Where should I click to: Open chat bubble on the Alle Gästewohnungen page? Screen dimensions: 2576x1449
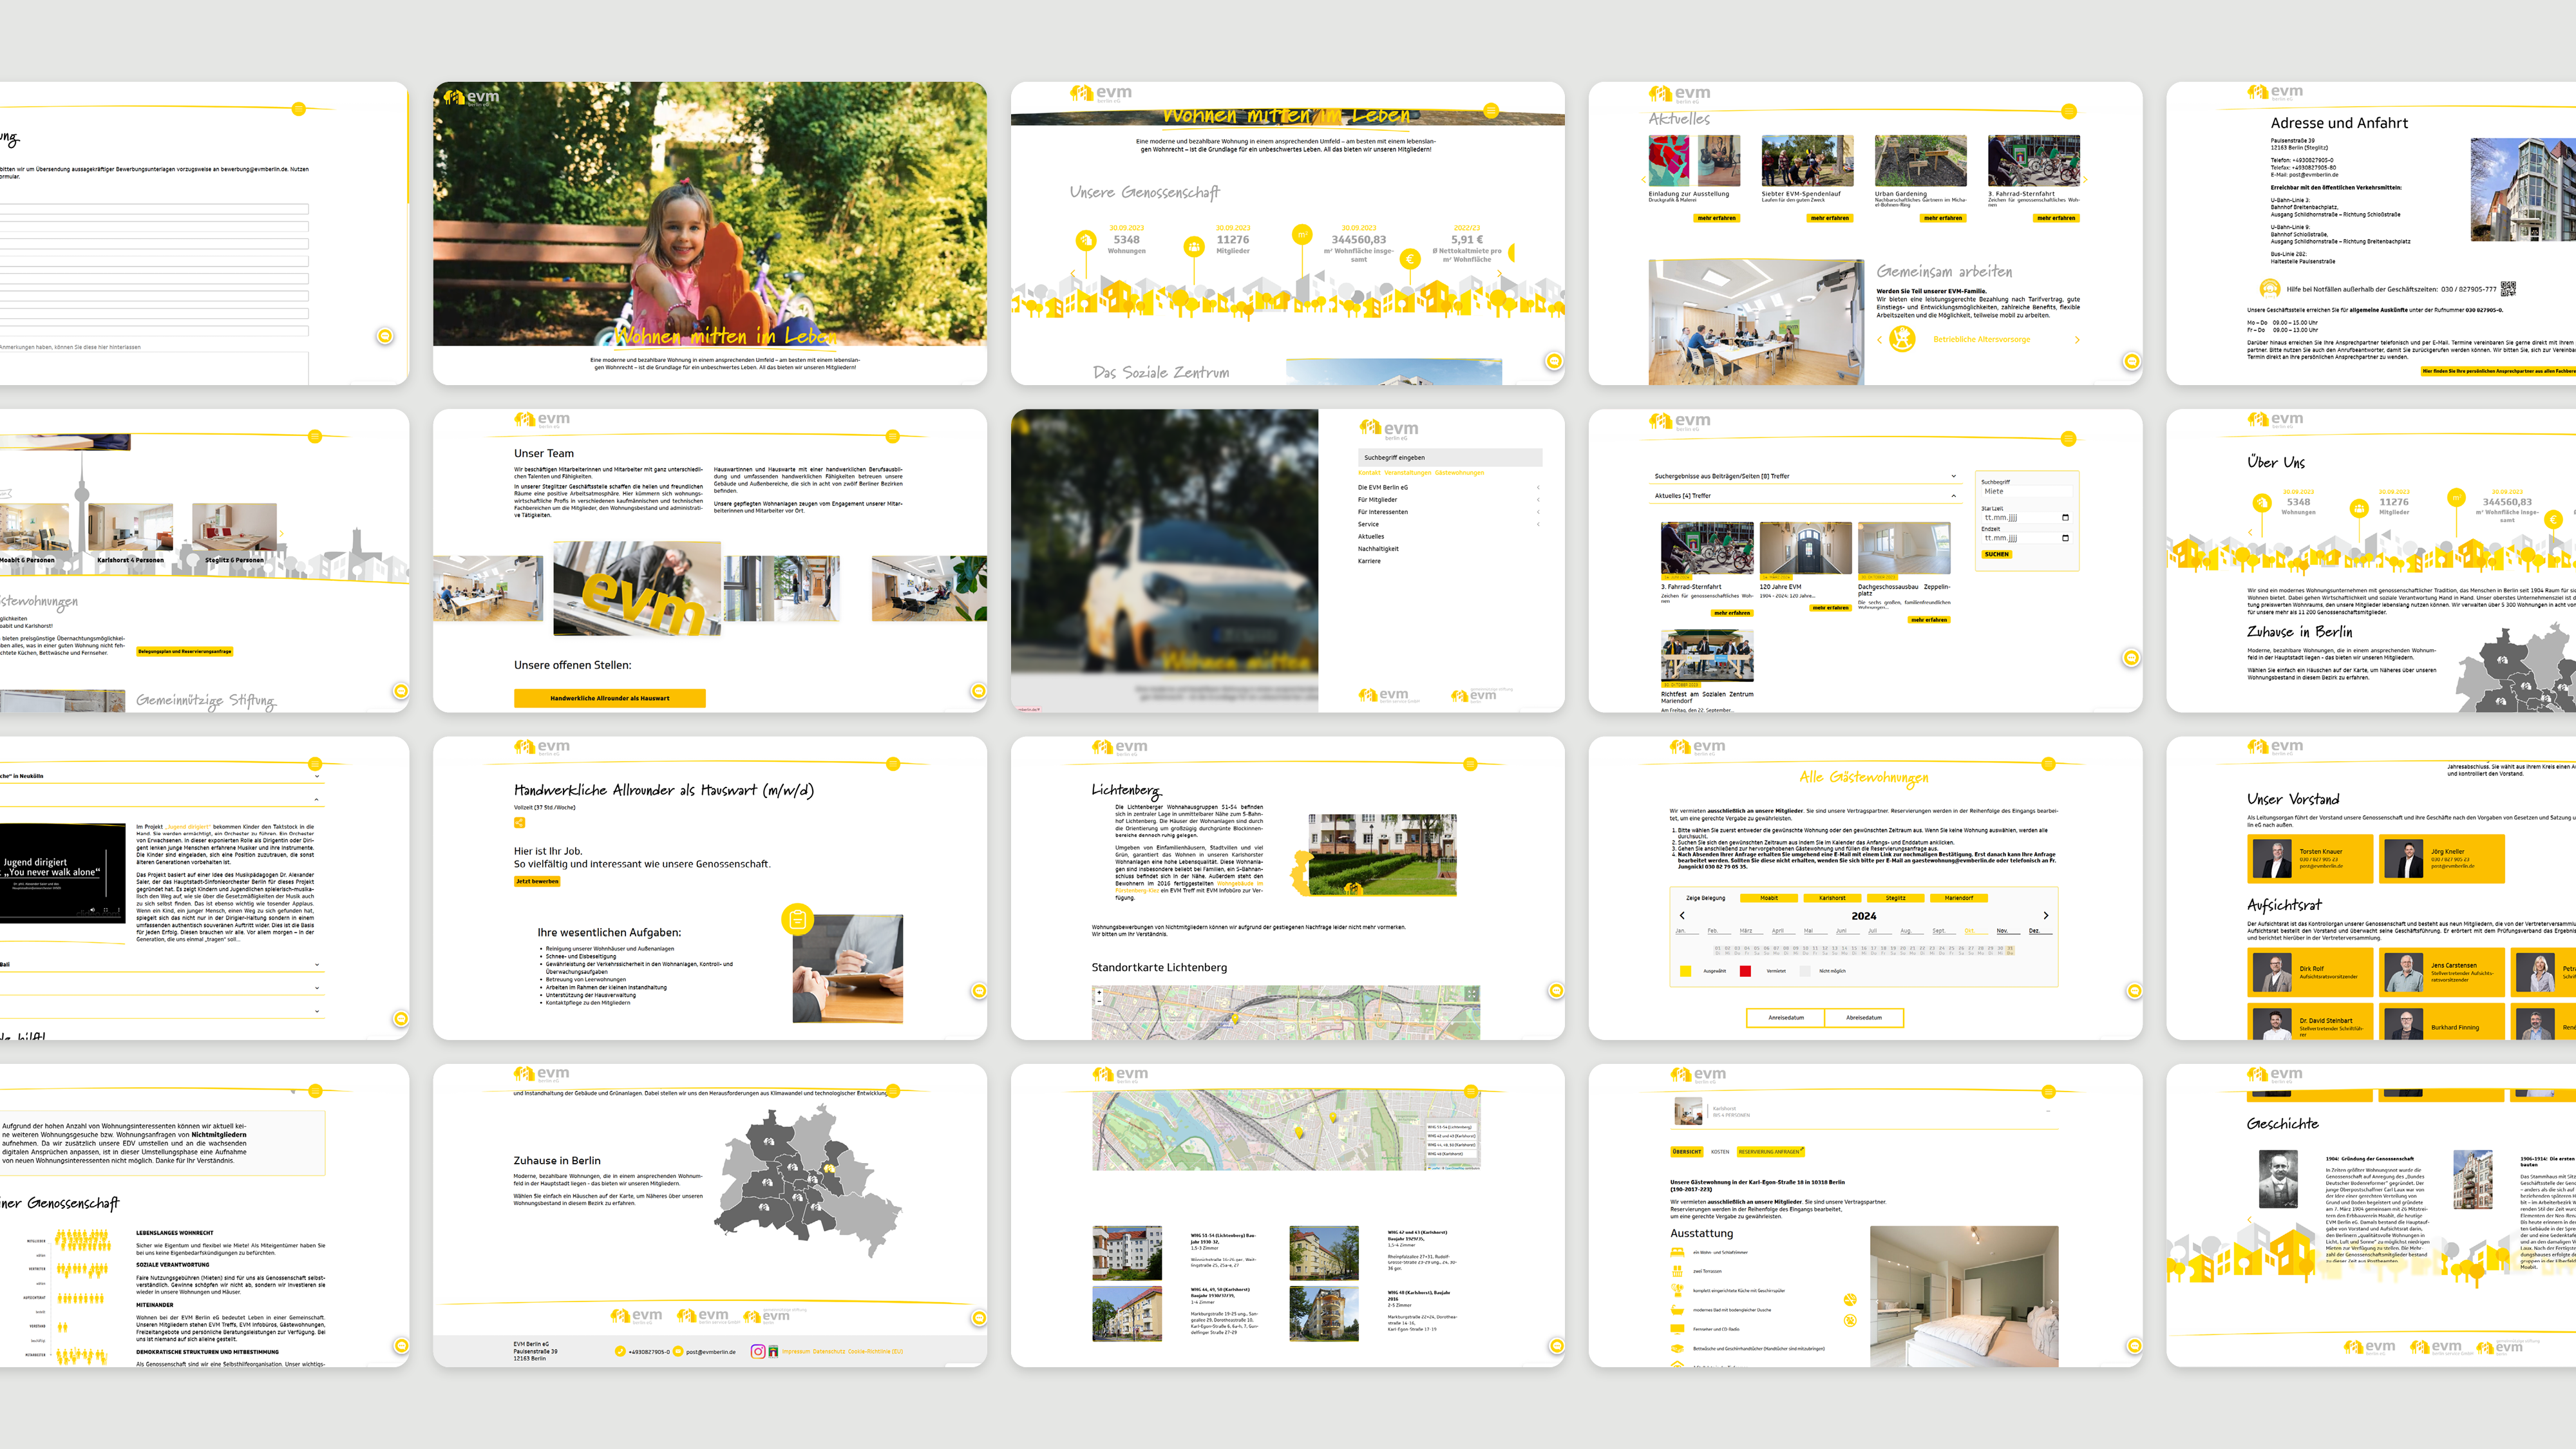click(2134, 991)
